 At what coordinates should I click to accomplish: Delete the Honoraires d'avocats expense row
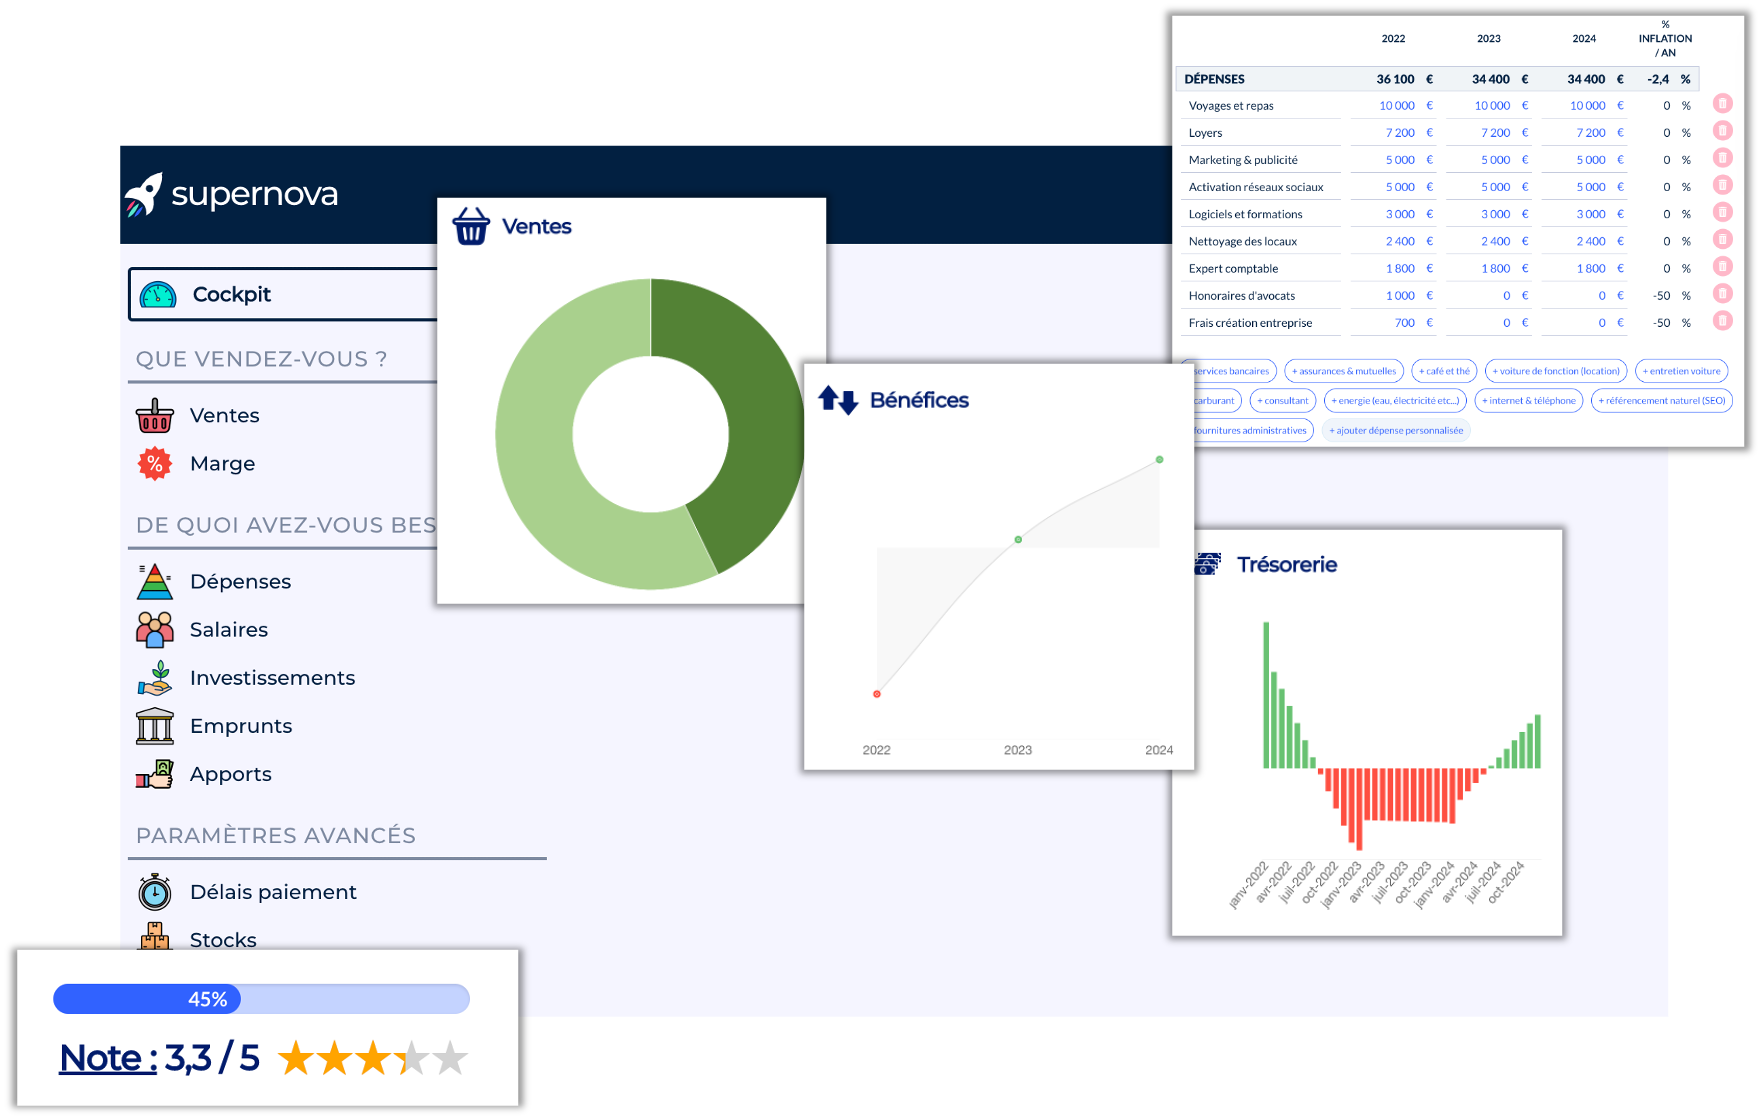(1722, 294)
